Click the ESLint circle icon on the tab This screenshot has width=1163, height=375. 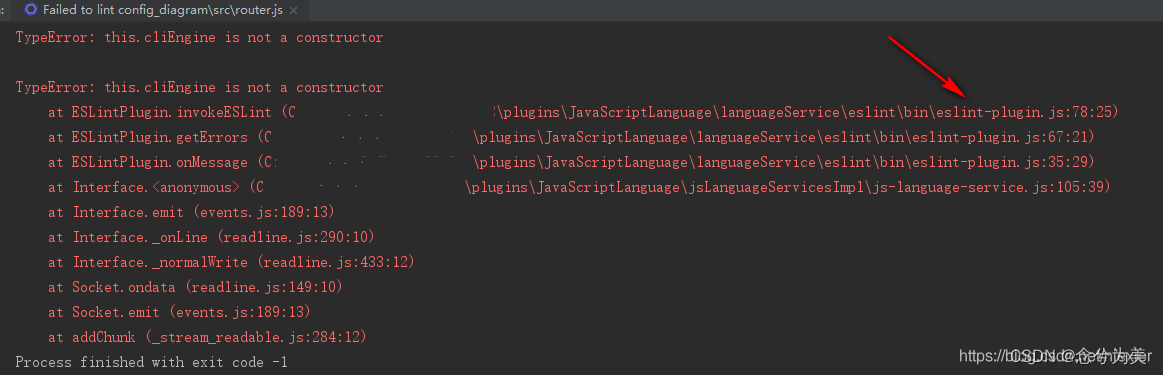[30, 10]
